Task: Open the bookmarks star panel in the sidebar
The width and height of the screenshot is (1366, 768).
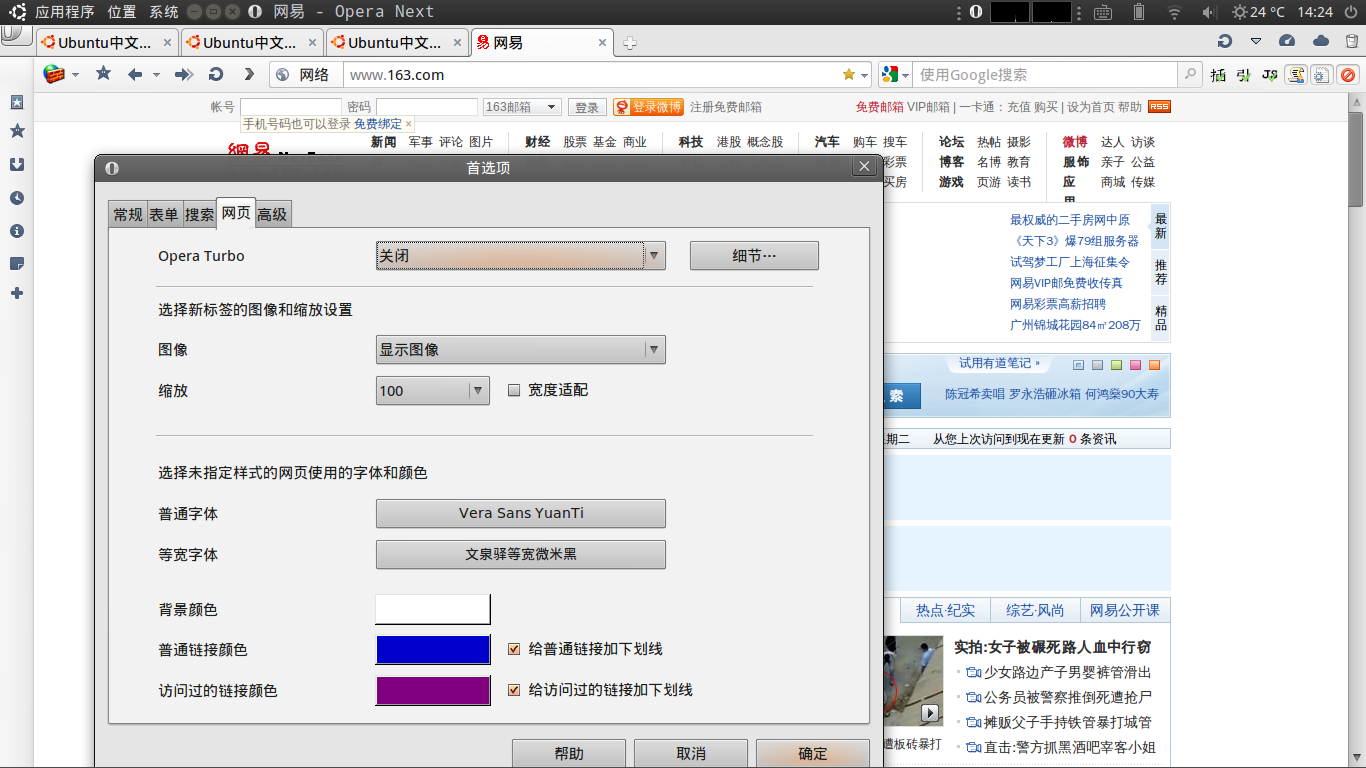Action: coord(17,131)
